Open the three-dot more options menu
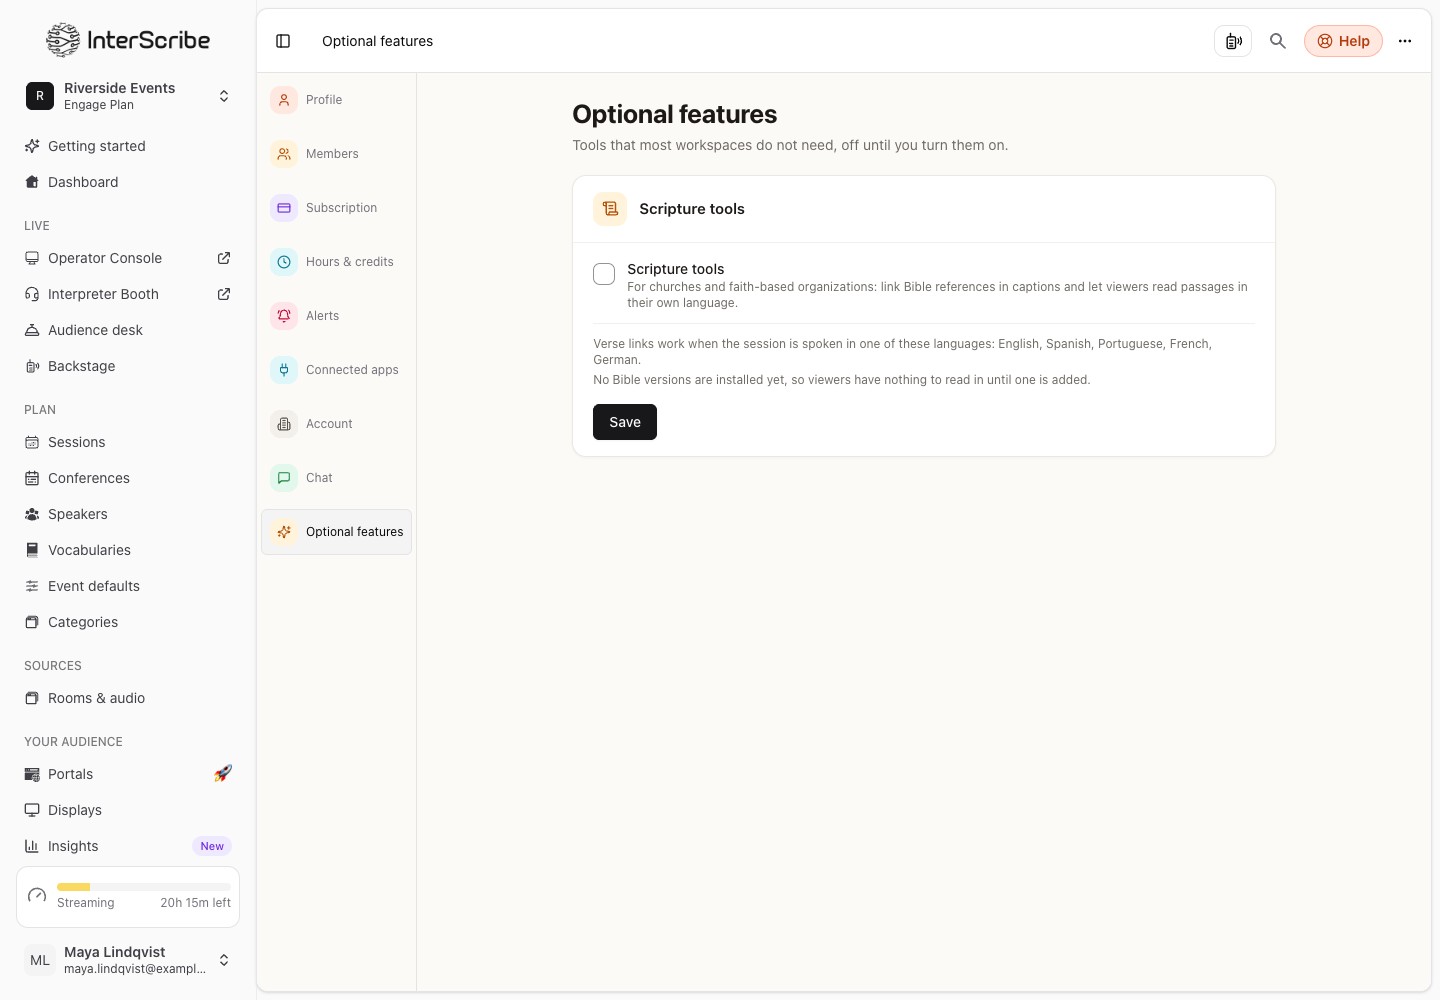1440x1000 pixels. click(1405, 41)
